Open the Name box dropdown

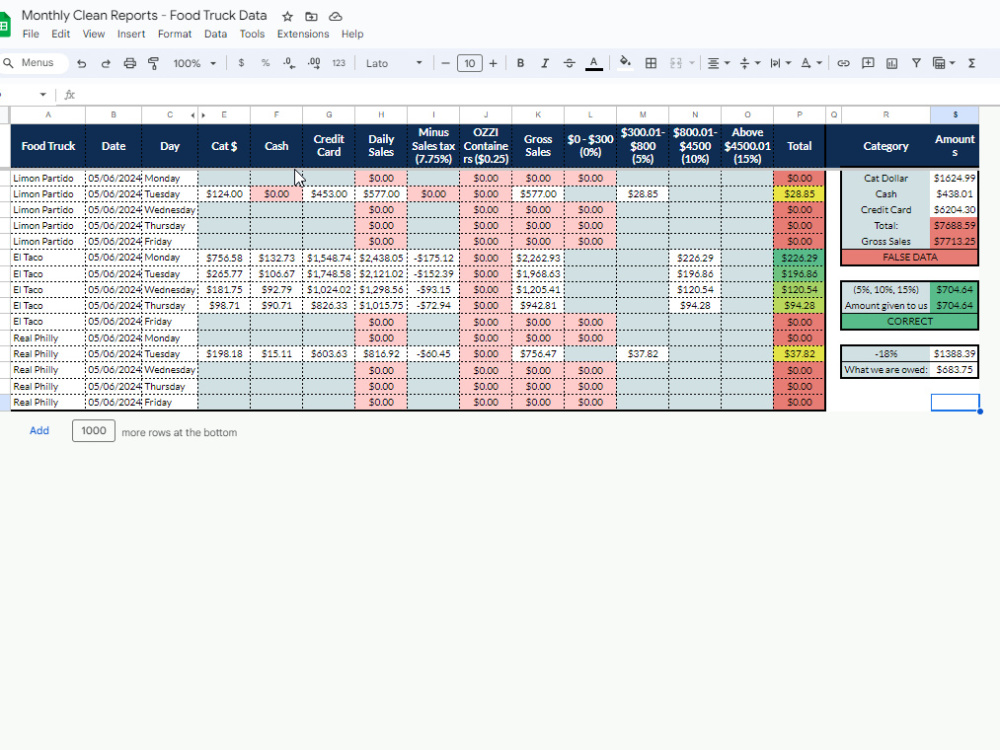pyautogui.click(x=43, y=94)
